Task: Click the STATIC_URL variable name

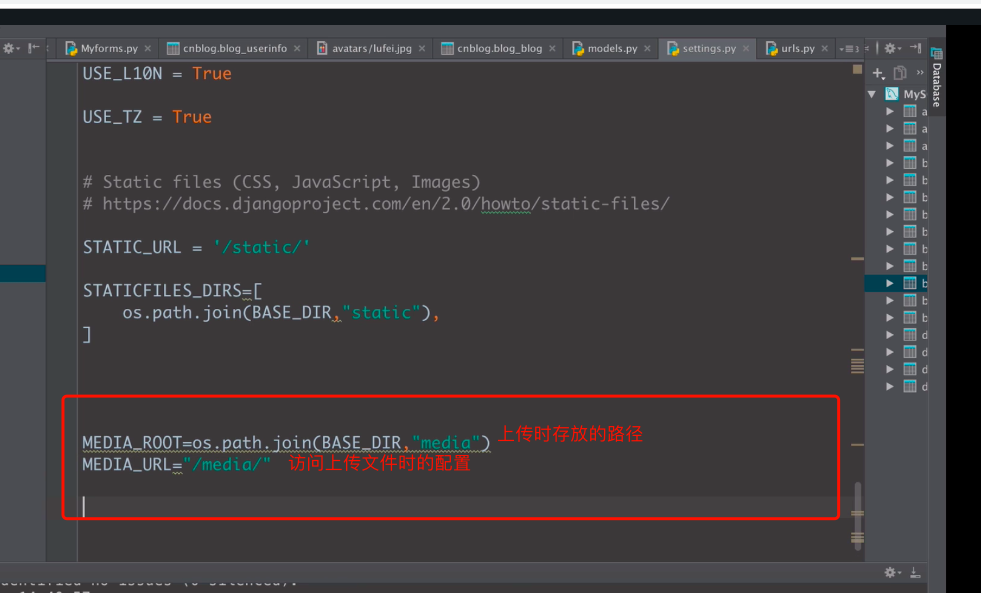Action: point(132,247)
